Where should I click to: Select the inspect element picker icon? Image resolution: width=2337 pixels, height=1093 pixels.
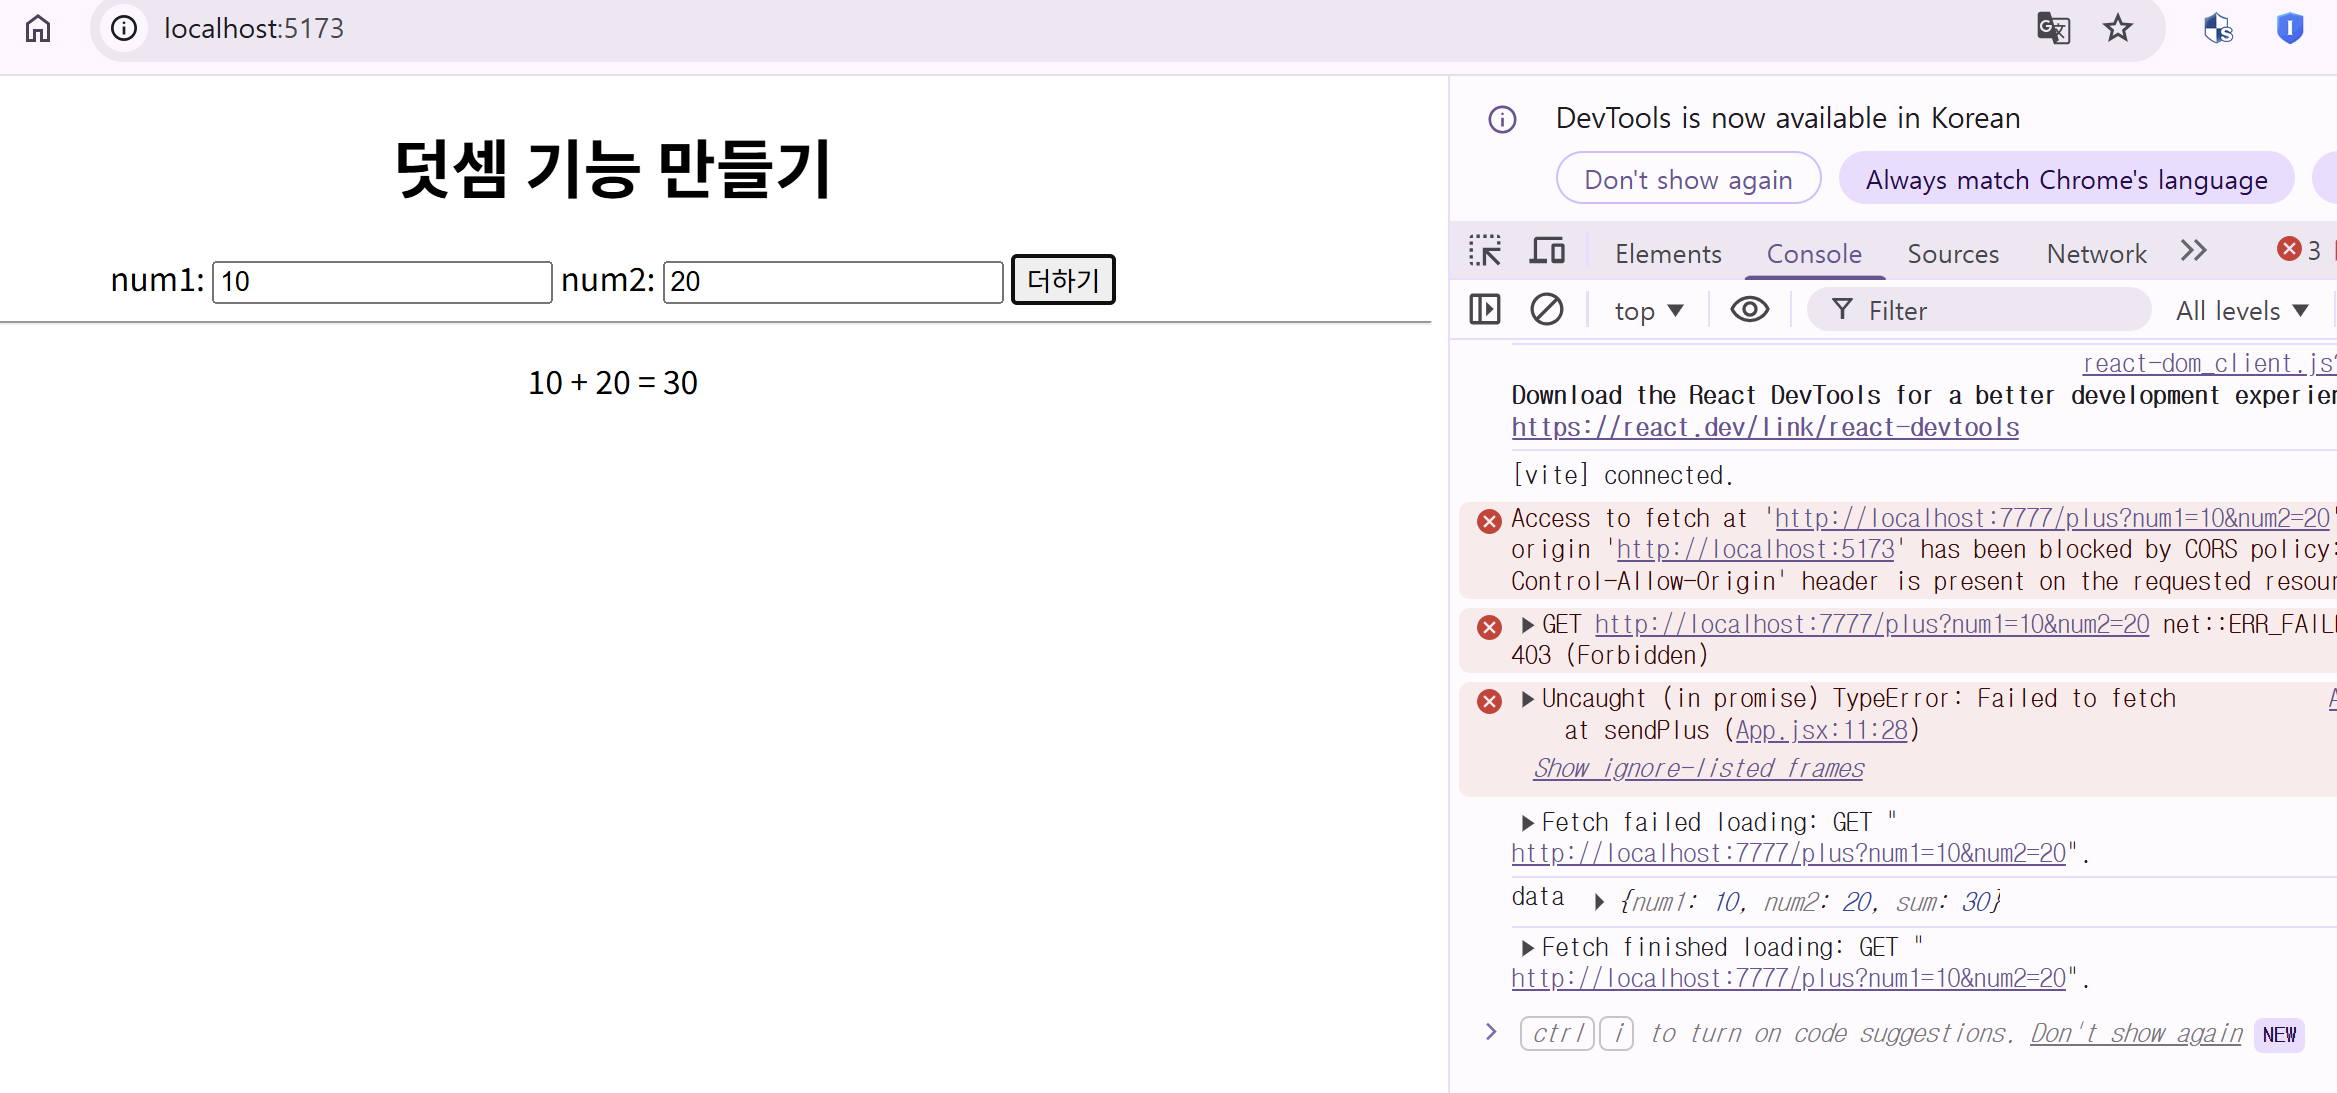1485,251
